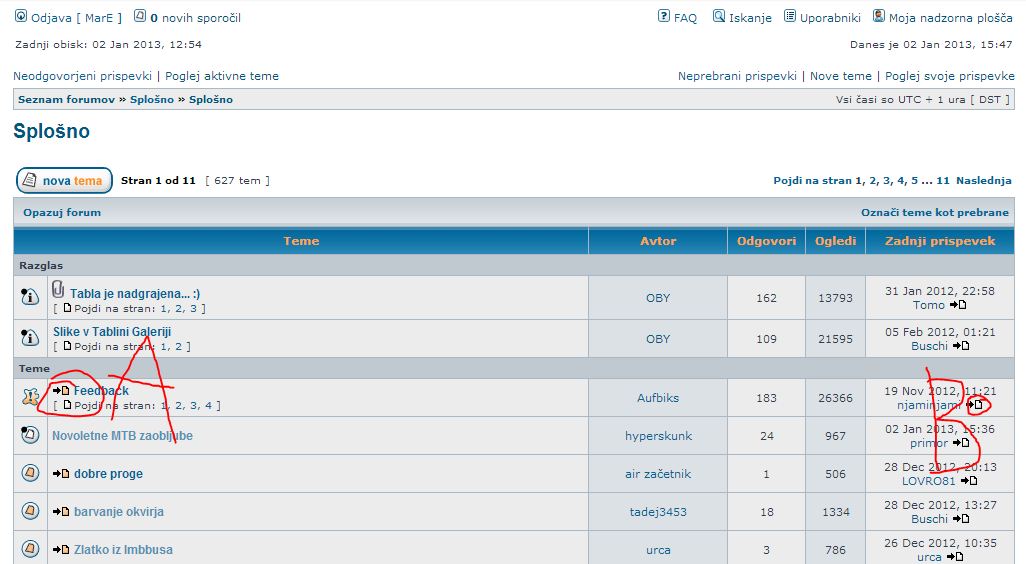
Task: Click the Odjava logout icon
Action: pyautogui.click(x=21, y=17)
